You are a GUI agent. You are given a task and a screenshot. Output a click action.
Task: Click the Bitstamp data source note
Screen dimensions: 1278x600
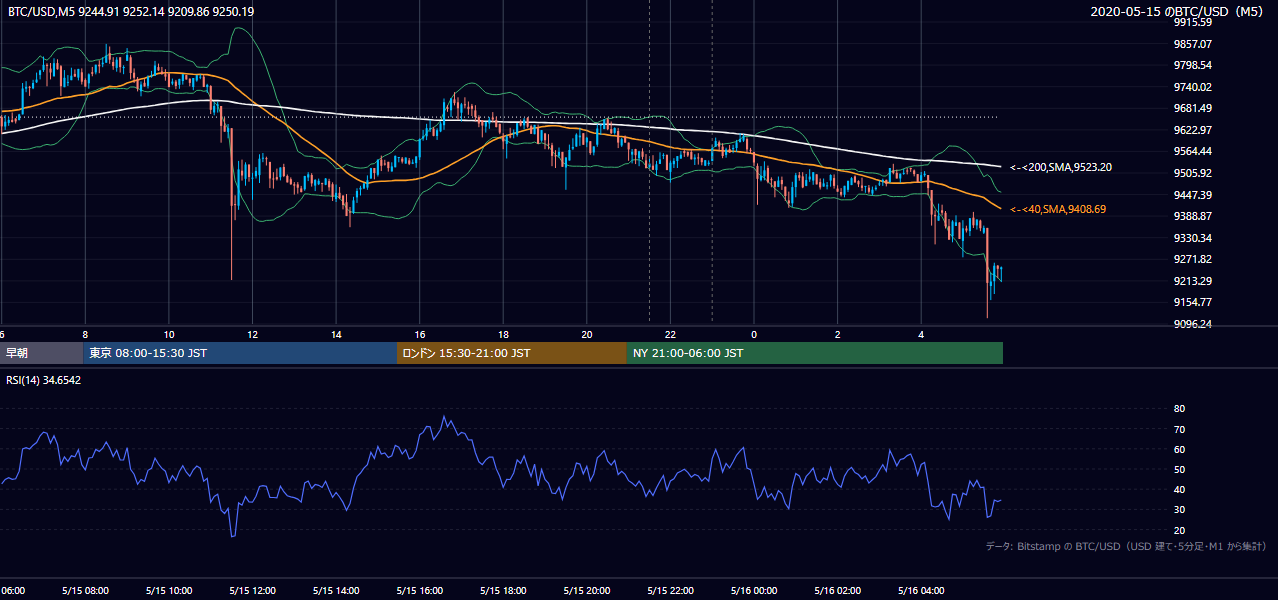click(1126, 547)
